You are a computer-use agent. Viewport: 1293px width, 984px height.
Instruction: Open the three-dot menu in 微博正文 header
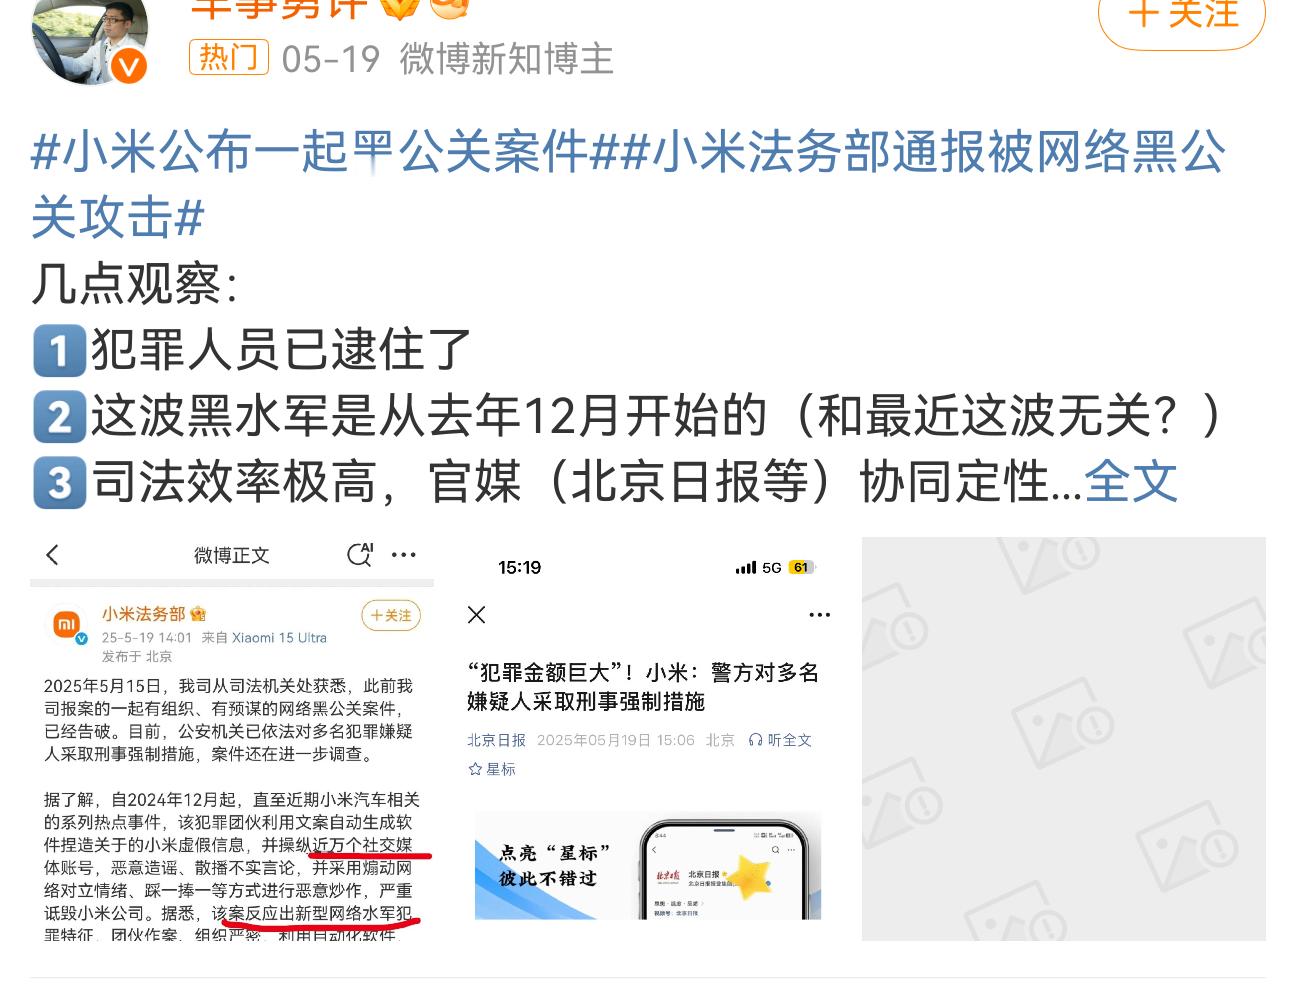click(x=404, y=555)
